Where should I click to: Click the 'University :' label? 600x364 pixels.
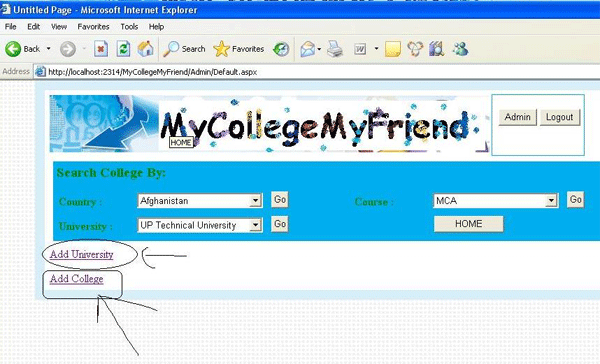click(x=86, y=226)
